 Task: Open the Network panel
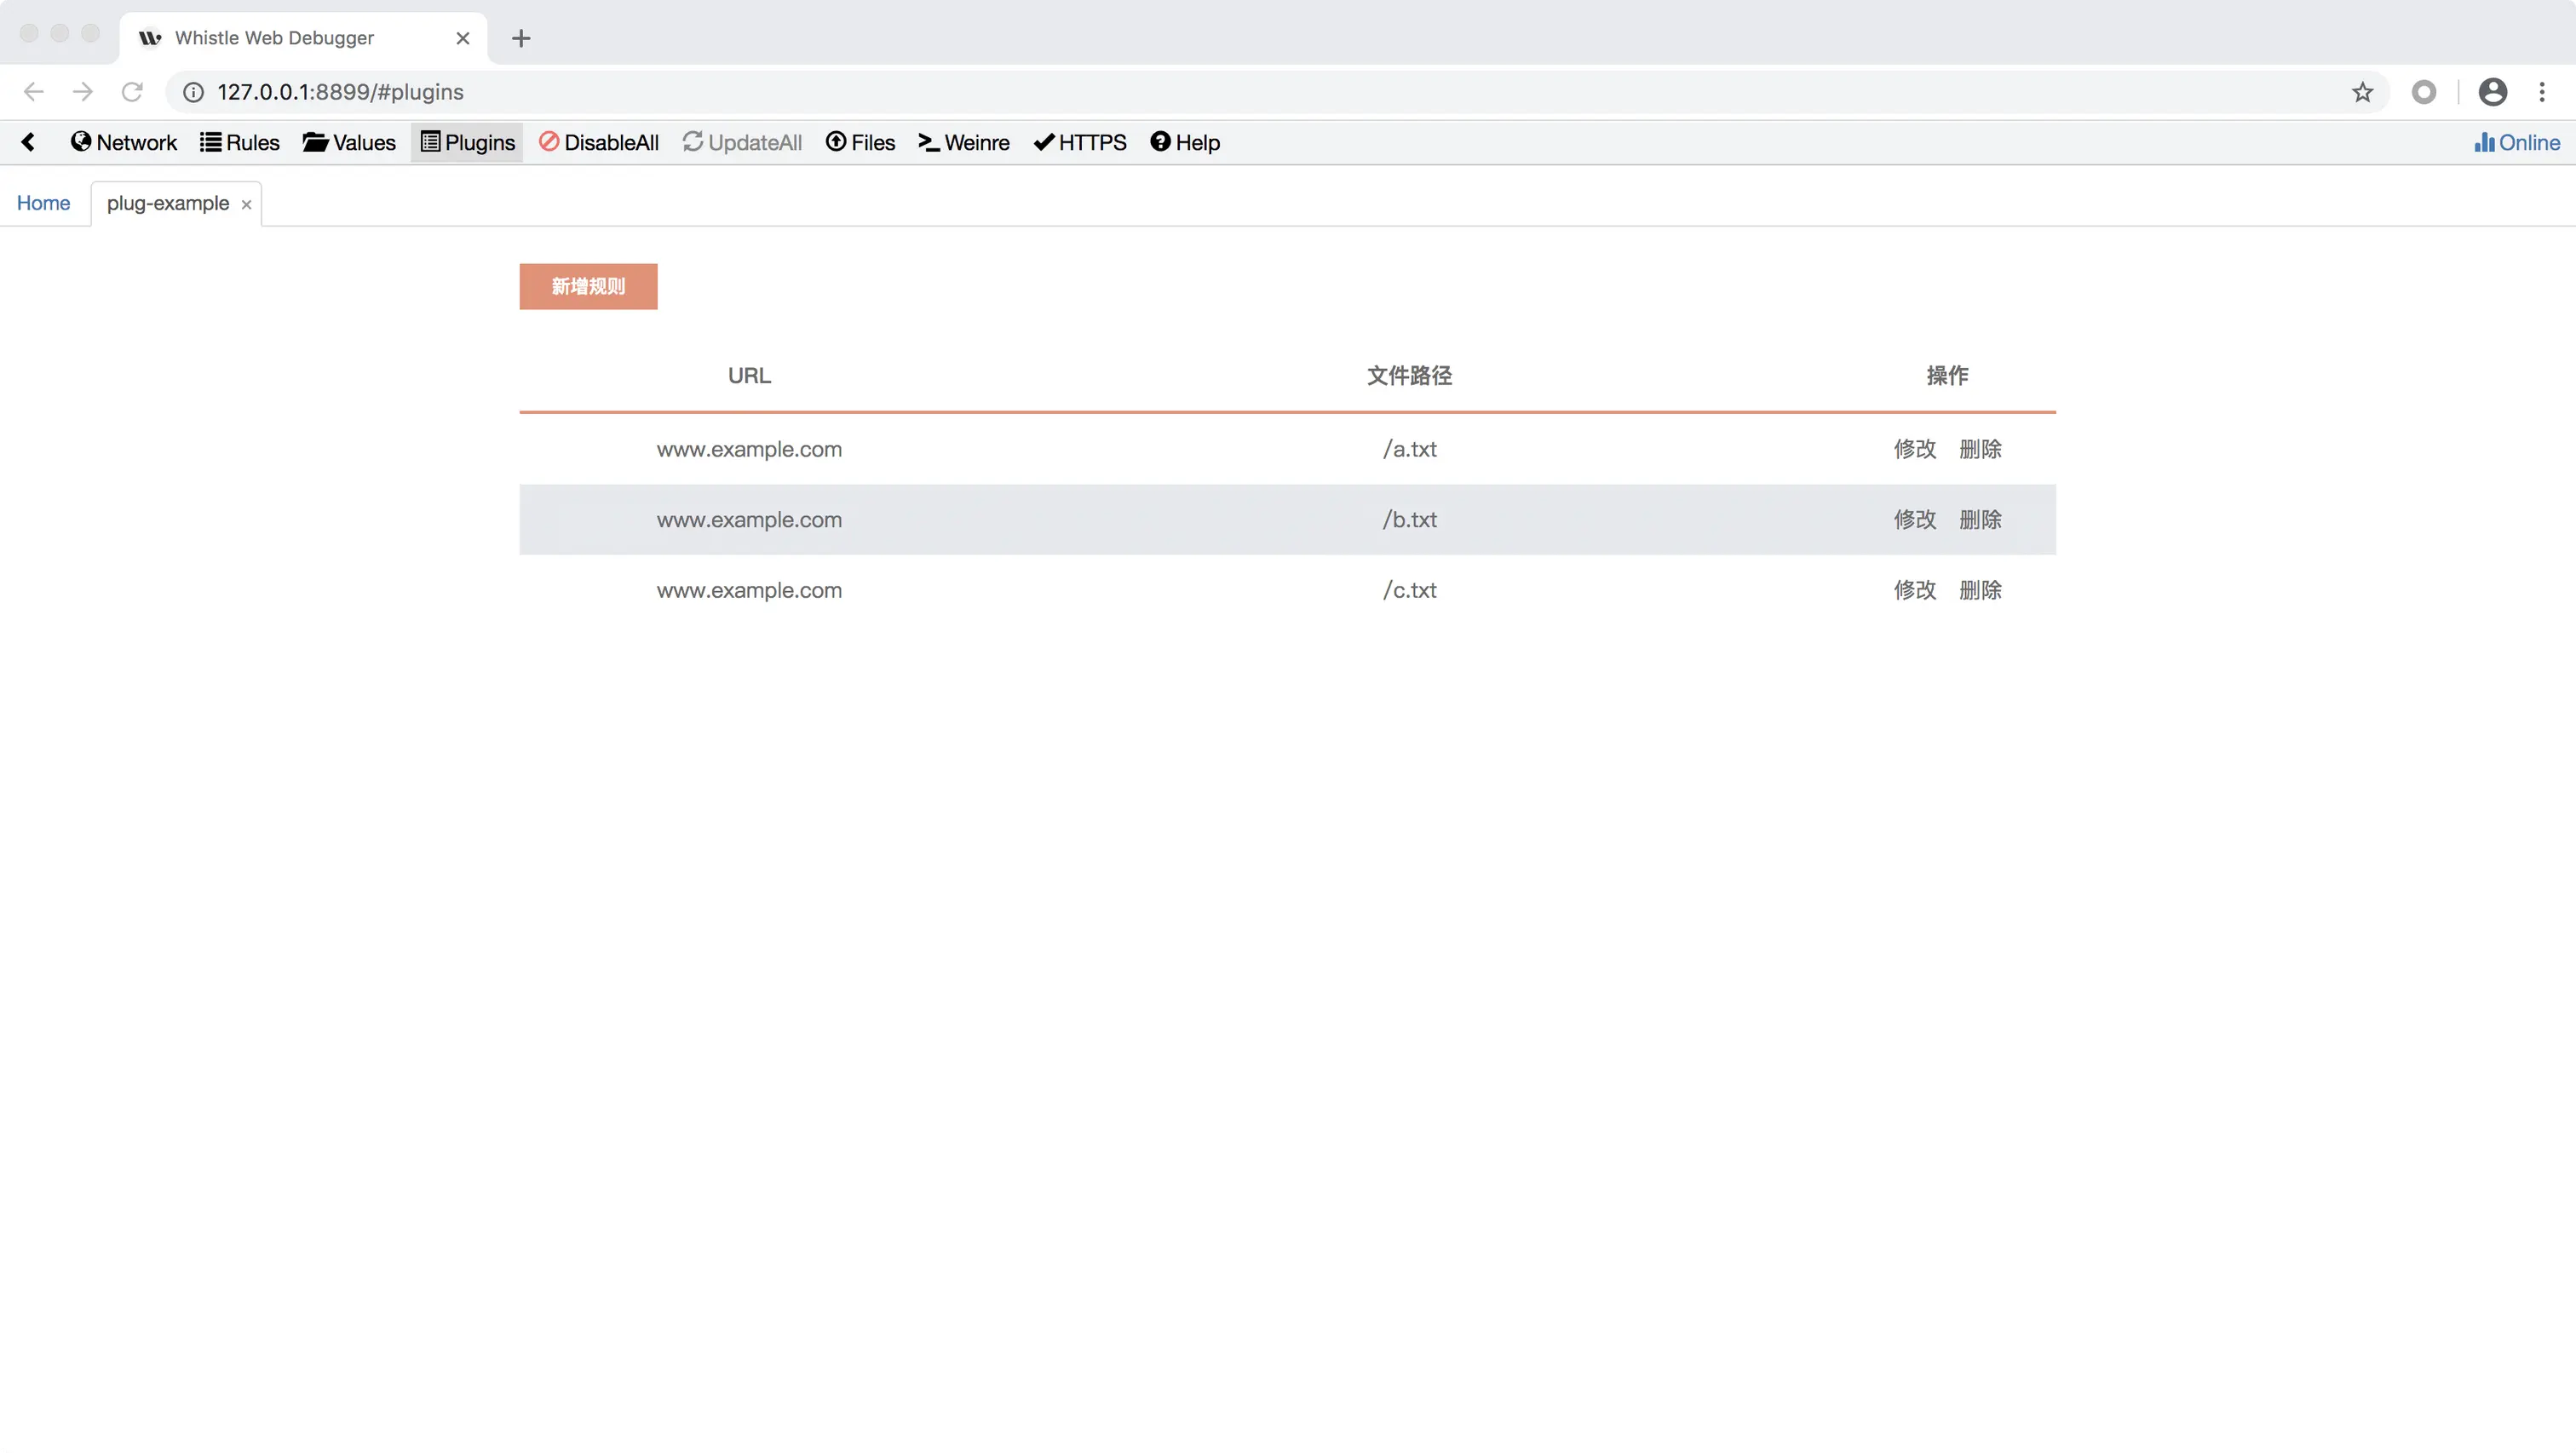[124, 142]
